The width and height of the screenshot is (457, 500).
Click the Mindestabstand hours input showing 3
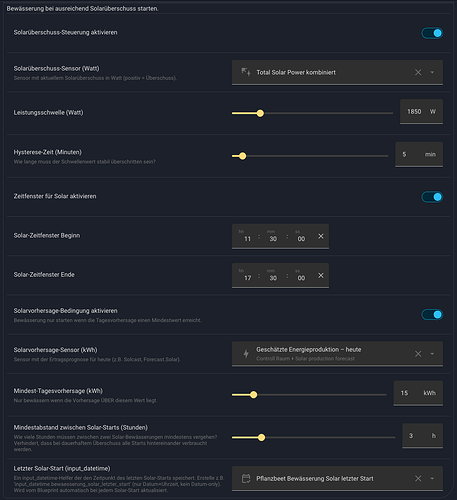[x=422, y=436]
